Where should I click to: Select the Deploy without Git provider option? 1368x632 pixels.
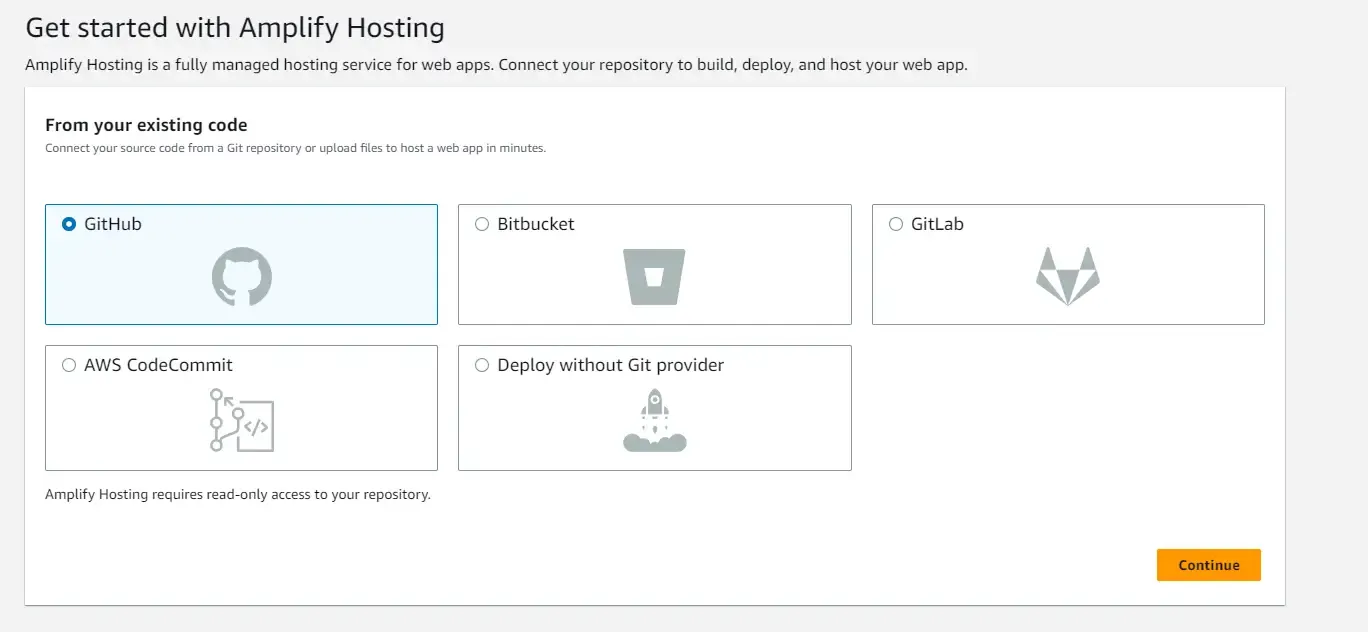(x=481, y=366)
